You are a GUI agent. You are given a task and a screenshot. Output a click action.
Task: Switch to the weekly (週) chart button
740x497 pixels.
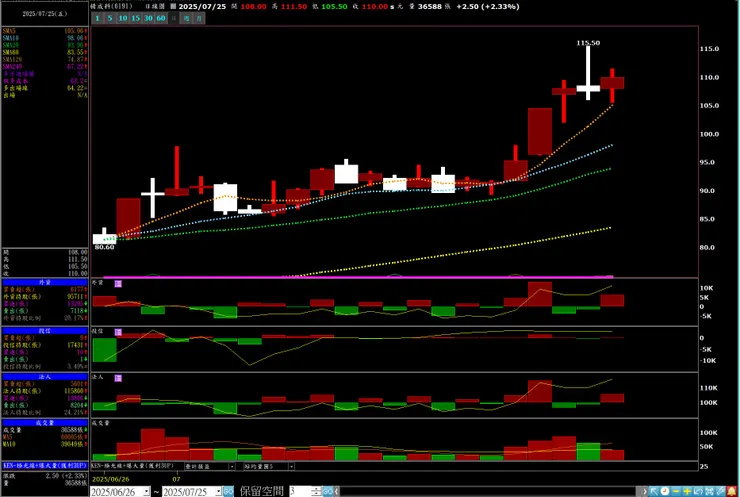186,18
